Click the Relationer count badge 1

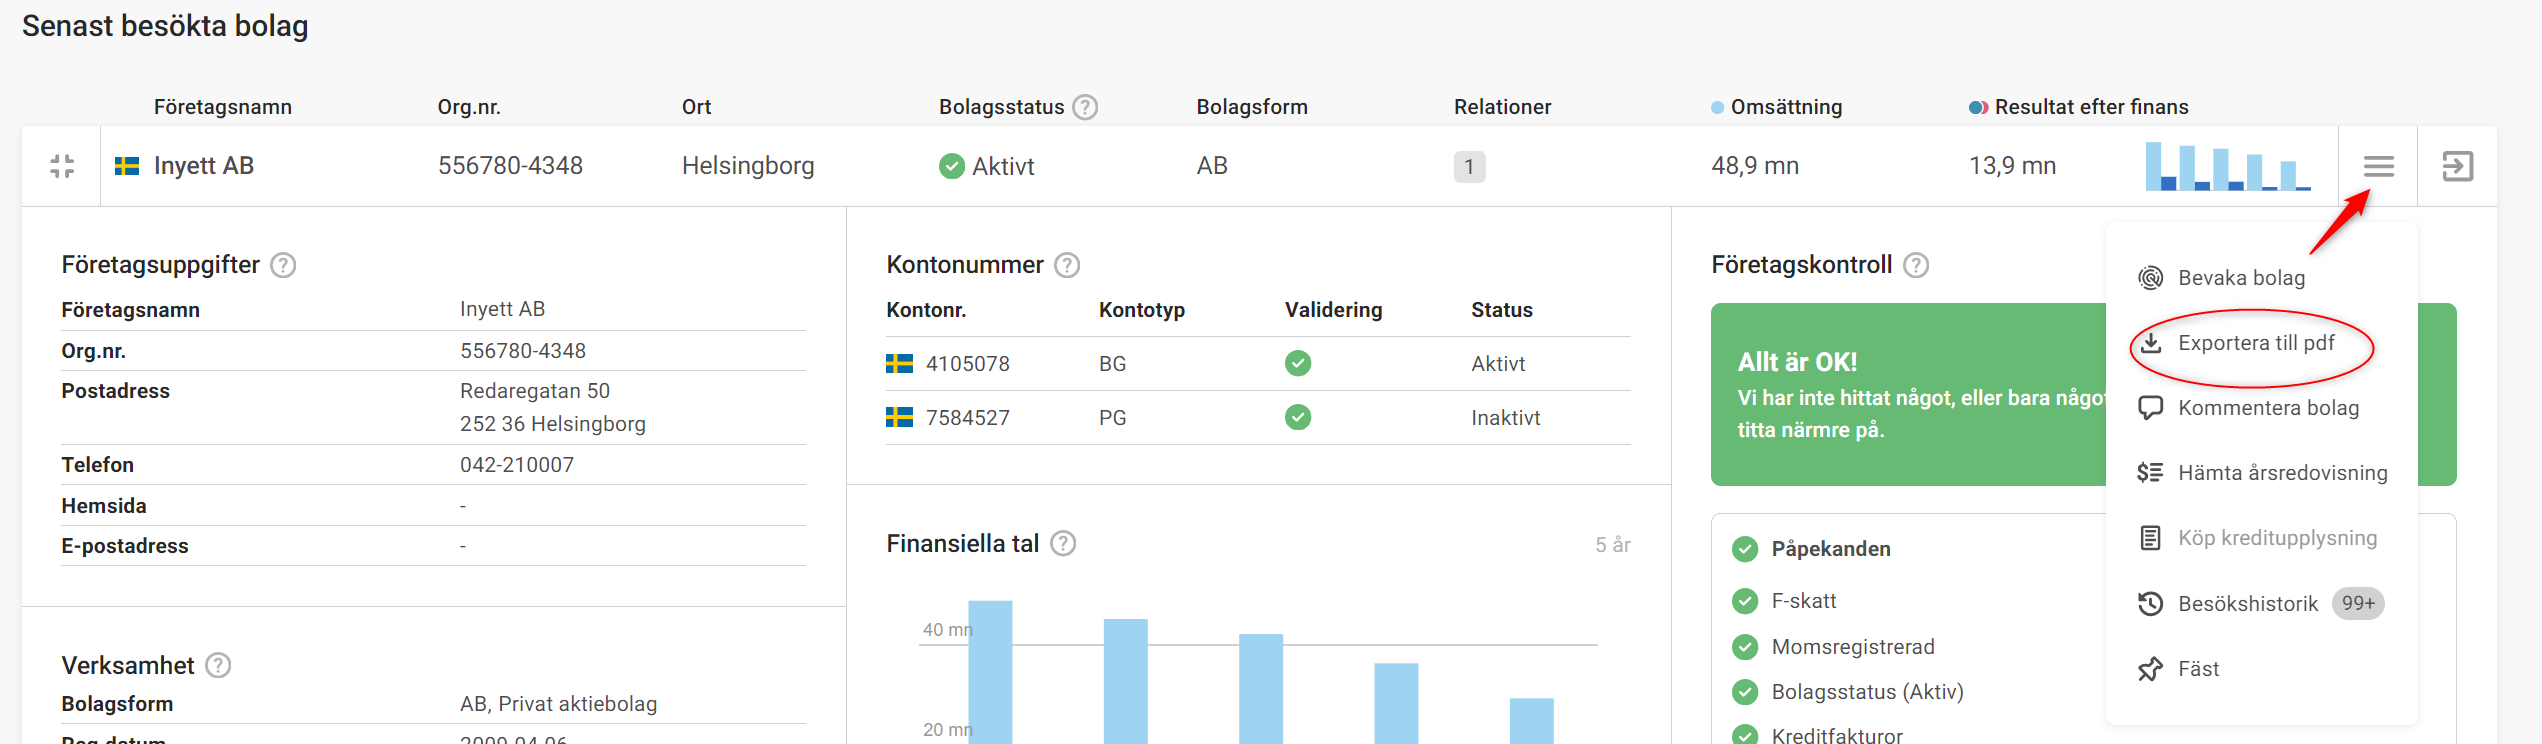[1469, 166]
